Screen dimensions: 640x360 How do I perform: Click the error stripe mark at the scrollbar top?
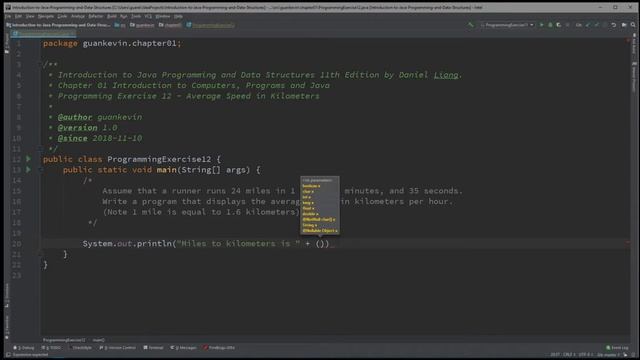[628, 40]
